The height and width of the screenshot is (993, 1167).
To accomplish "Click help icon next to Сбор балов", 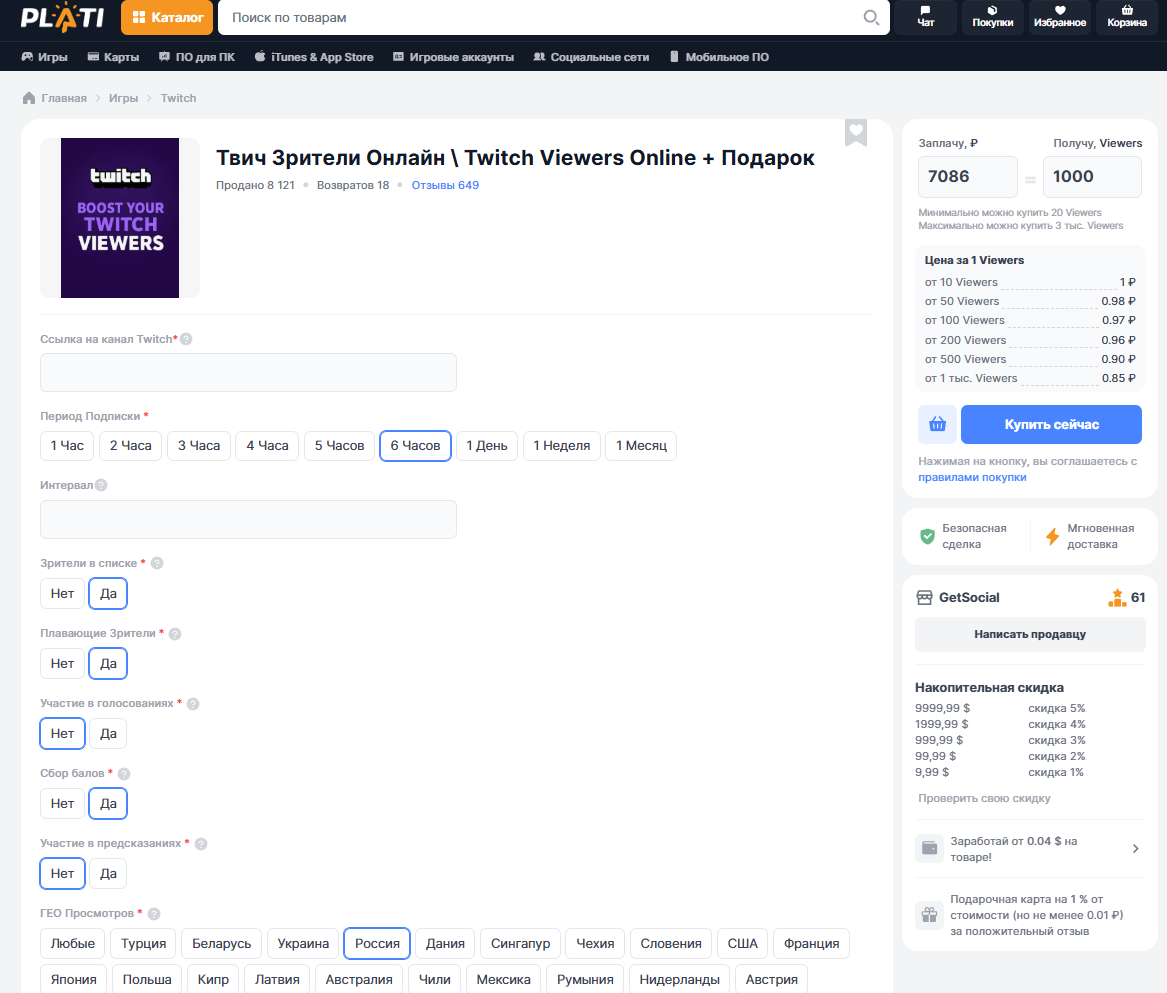I will [124, 774].
